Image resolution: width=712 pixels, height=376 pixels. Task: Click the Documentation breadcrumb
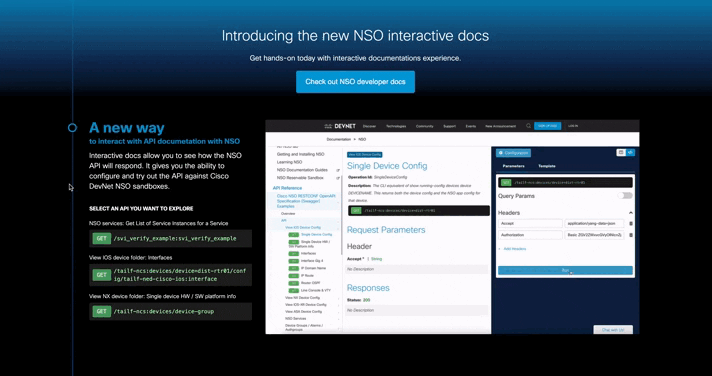pos(339,139)
